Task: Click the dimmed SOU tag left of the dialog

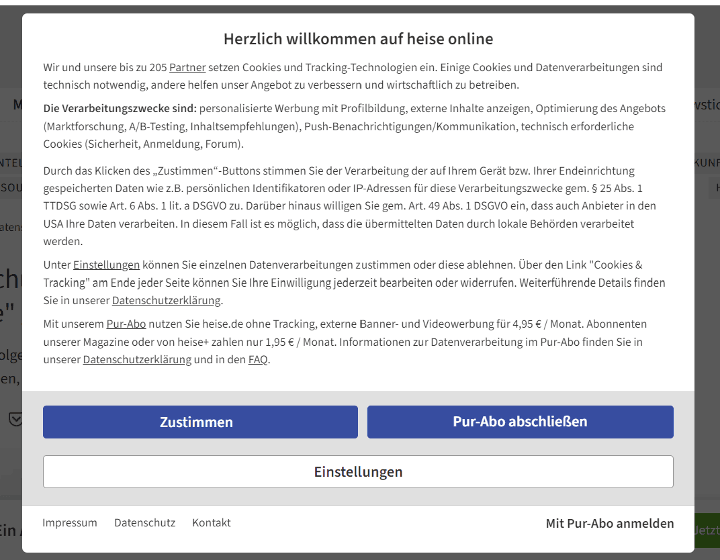Action: tap(11, 187)
